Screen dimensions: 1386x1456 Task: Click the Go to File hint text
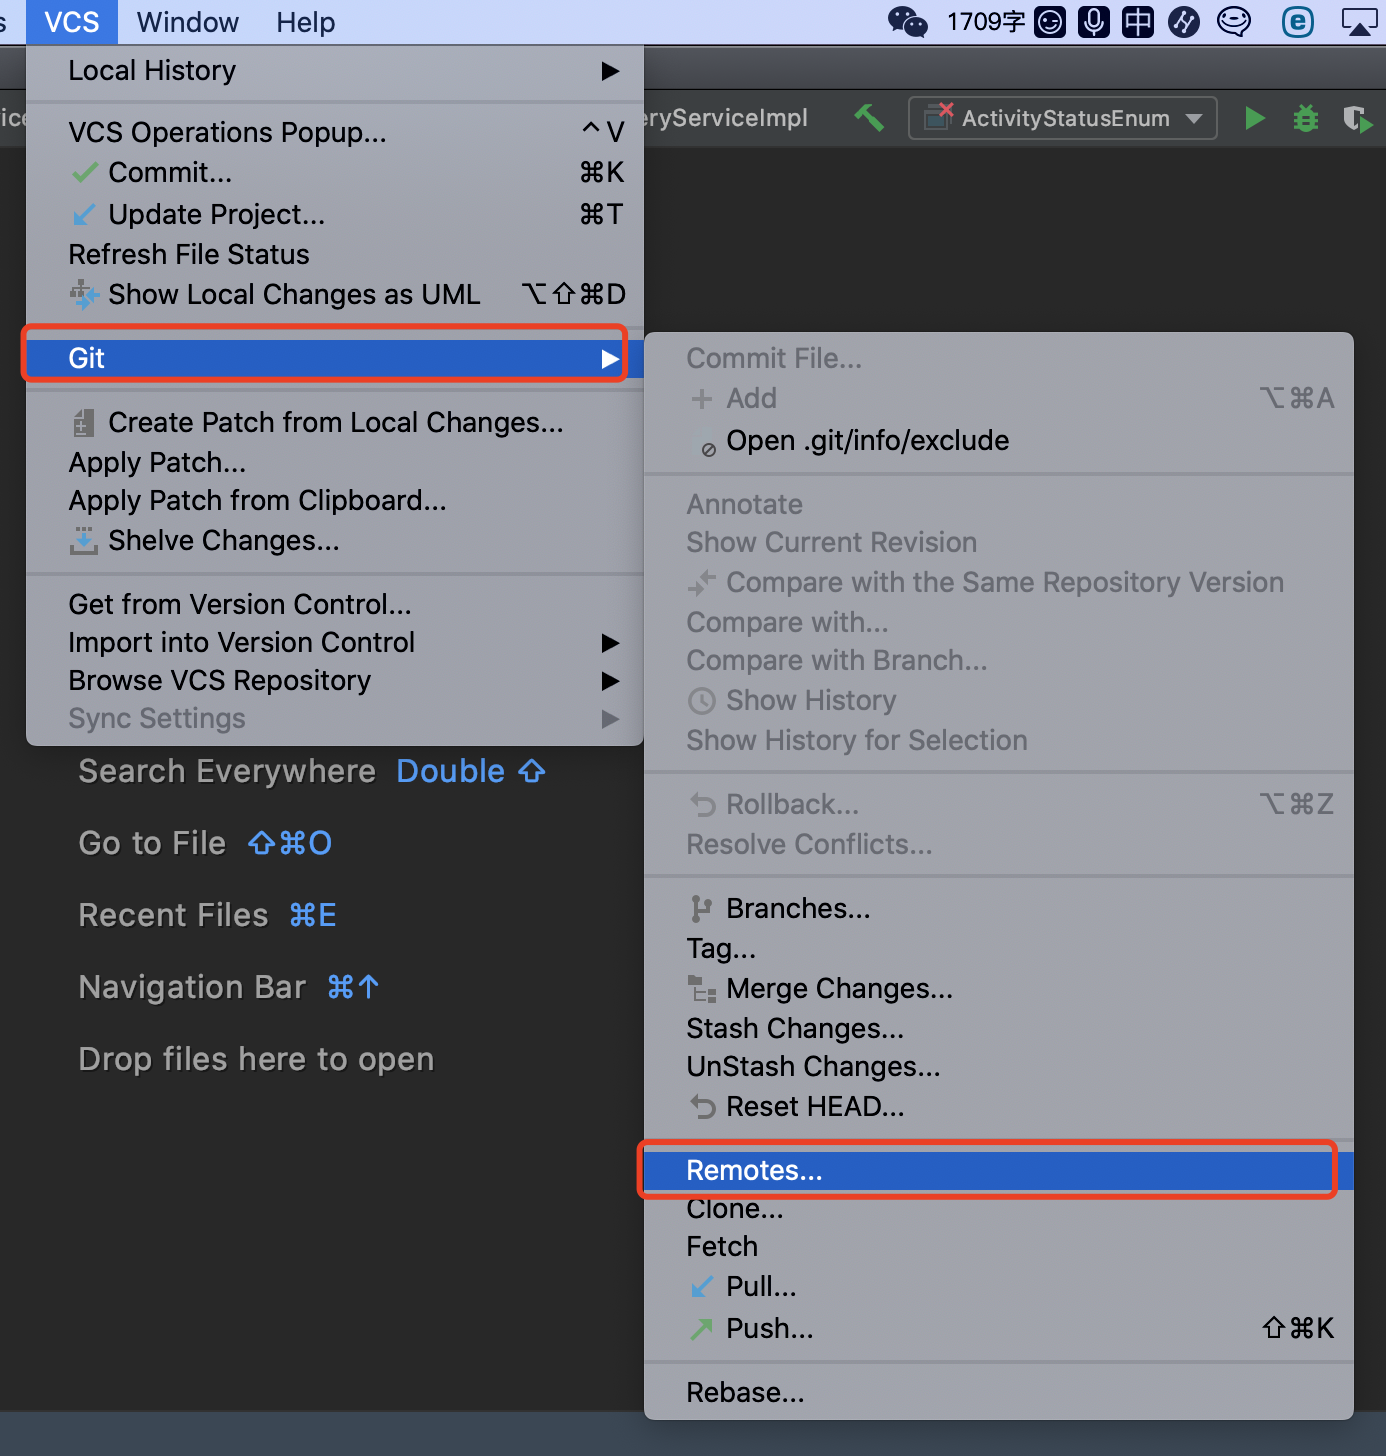[x=152, y=843]
